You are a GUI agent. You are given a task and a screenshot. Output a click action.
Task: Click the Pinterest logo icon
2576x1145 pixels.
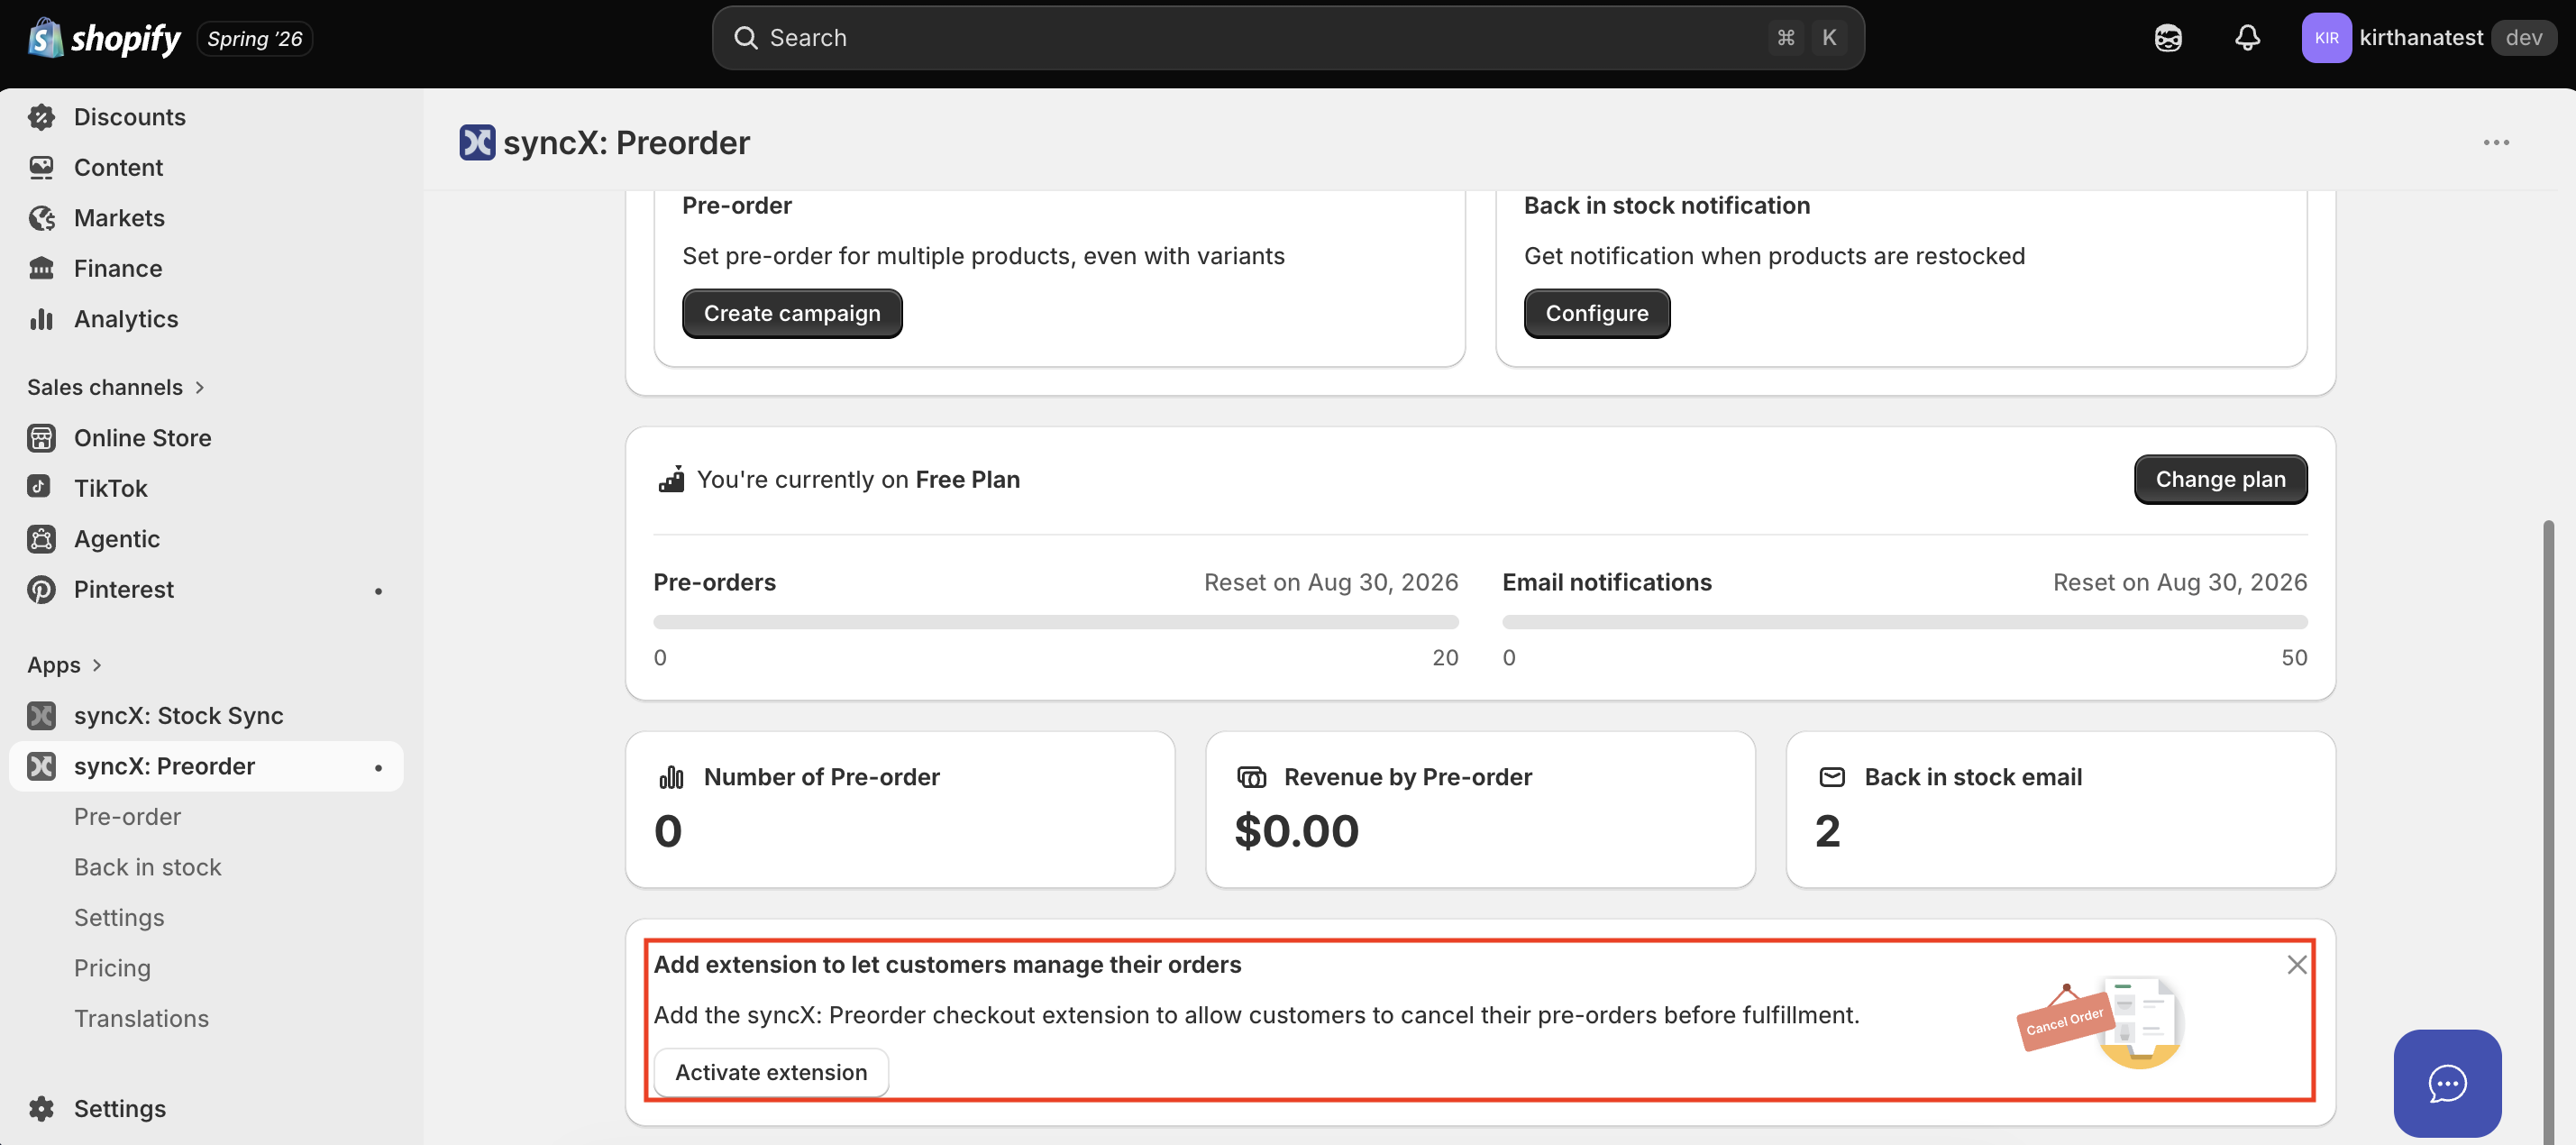(x=41, y=589)
